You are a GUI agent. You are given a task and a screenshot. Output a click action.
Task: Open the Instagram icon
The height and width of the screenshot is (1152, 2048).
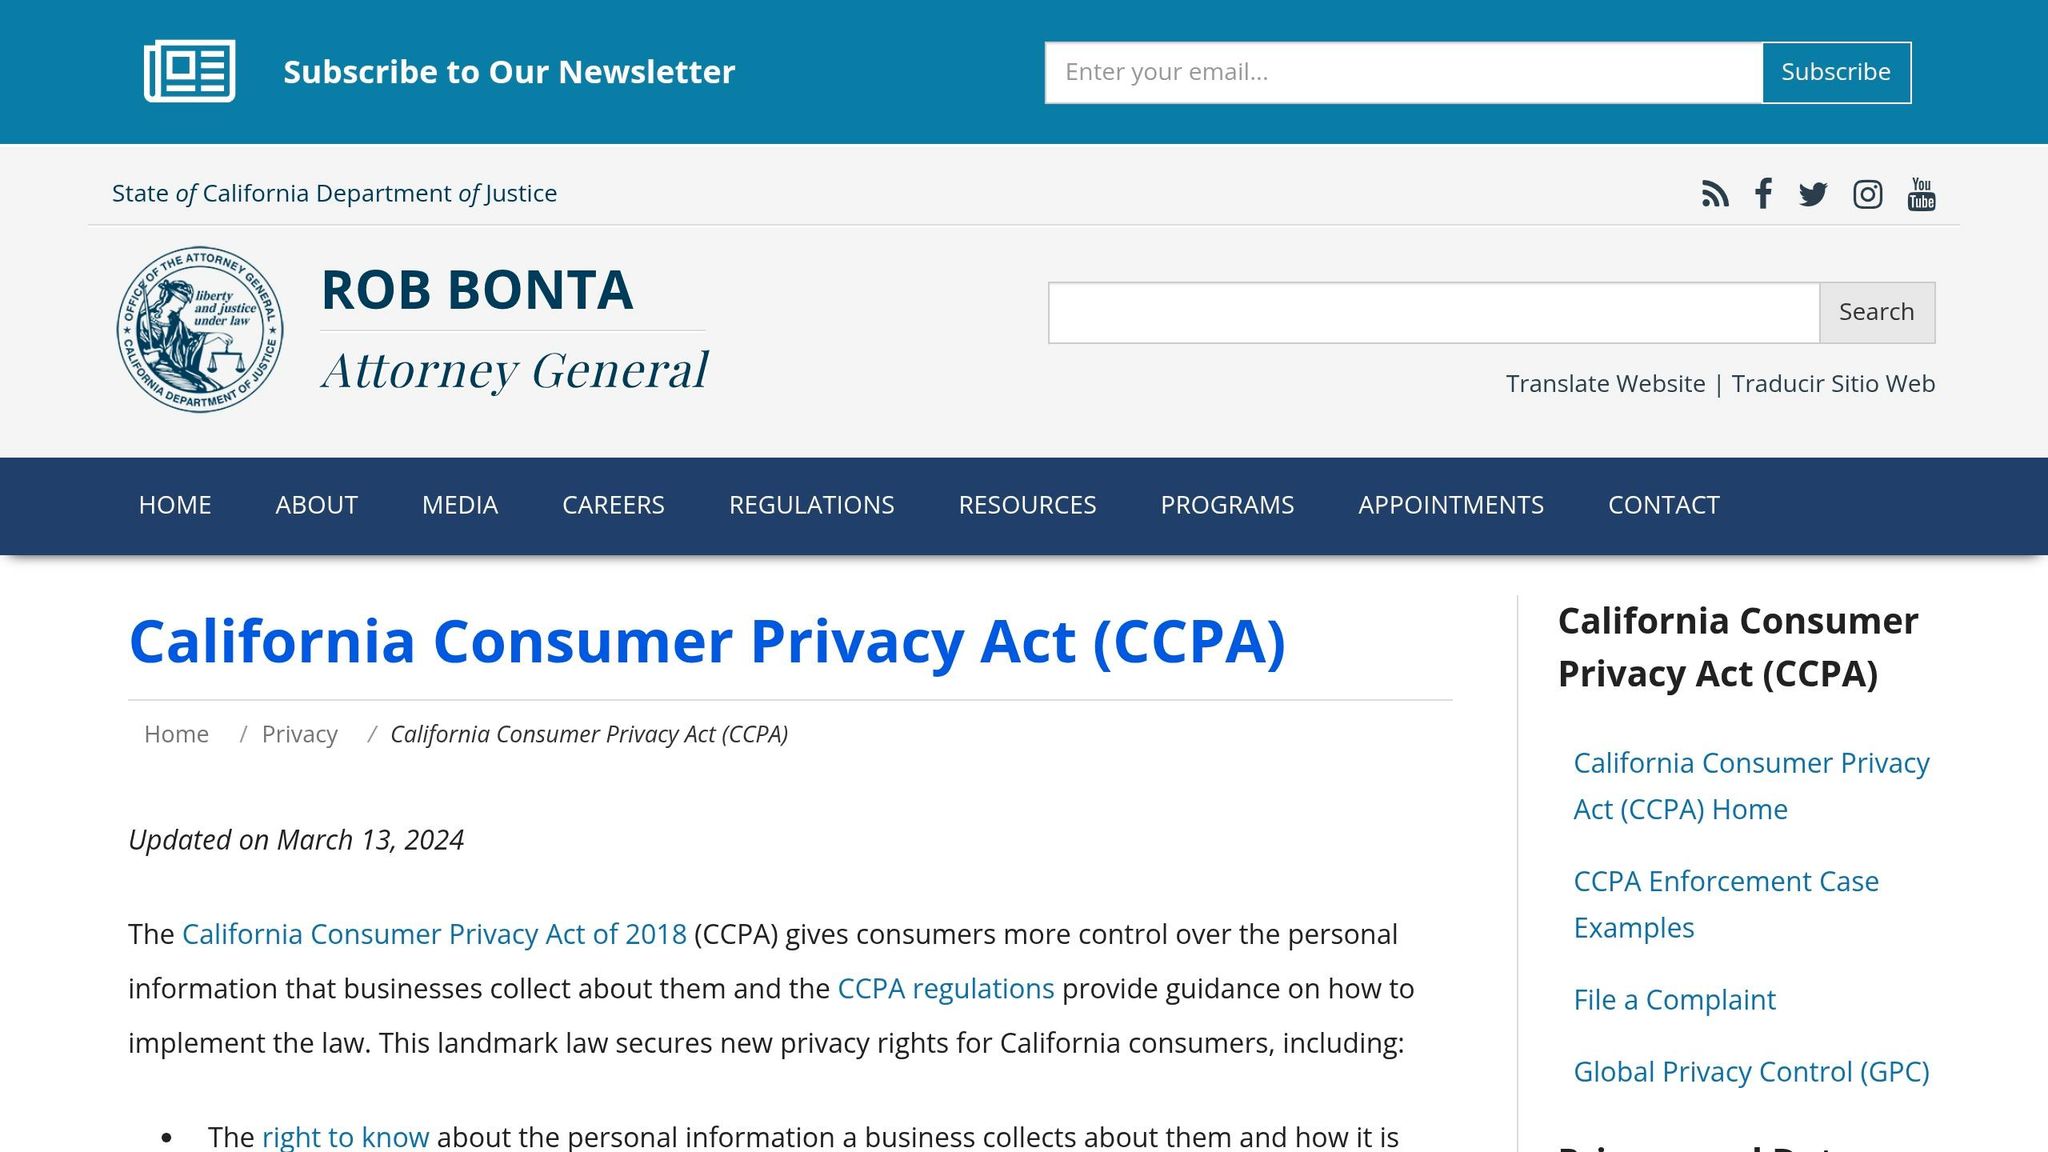[1867, 193]
